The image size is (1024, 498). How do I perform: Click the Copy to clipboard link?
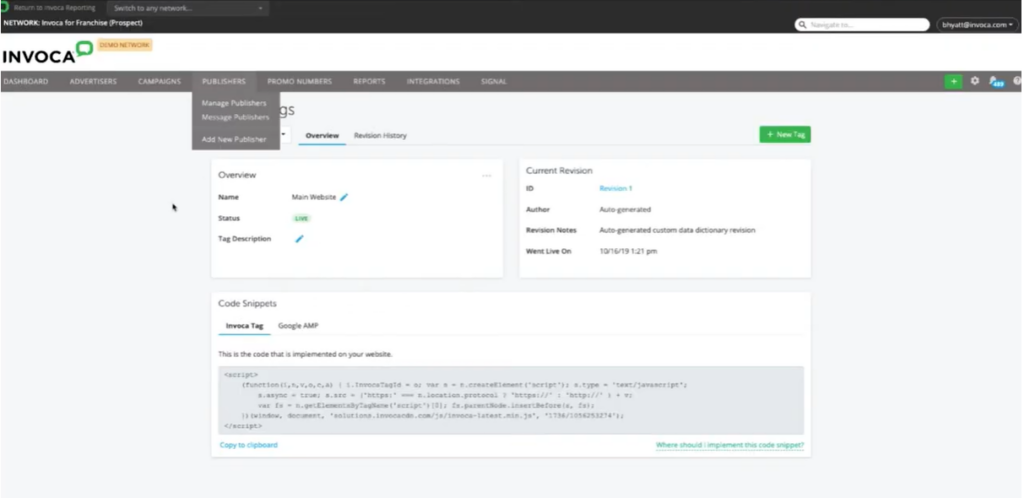click(x=249, y=445)
